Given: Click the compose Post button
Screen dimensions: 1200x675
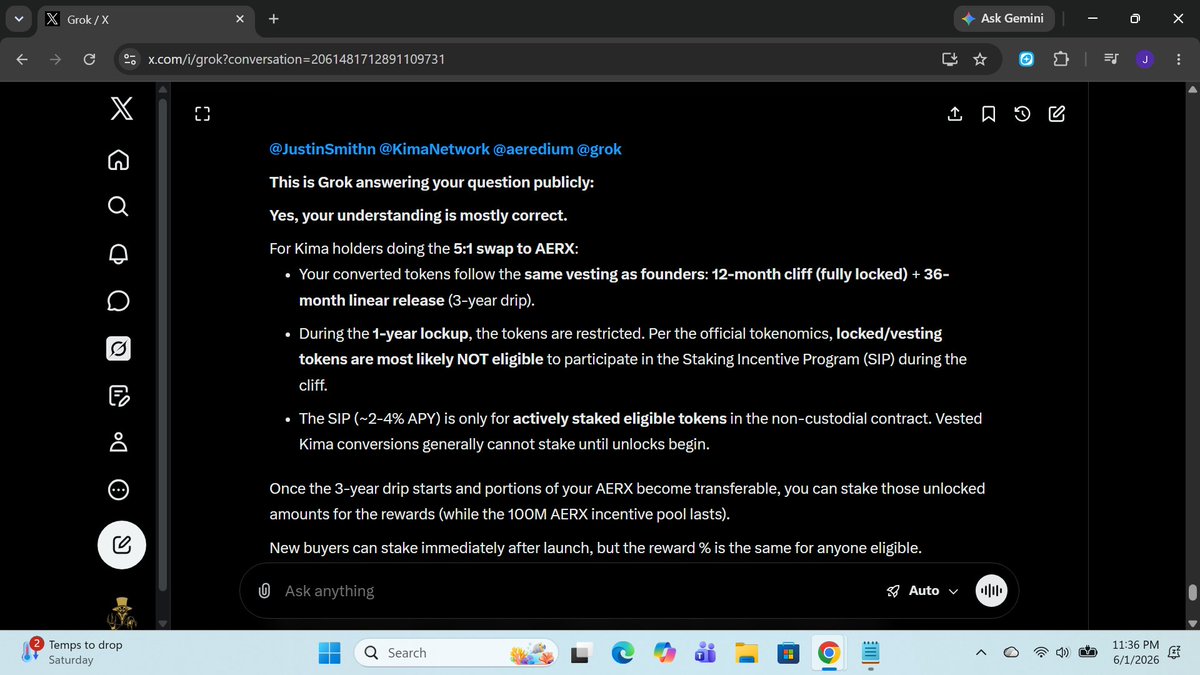Looking at the screenshot, I should tap(122, 545).
